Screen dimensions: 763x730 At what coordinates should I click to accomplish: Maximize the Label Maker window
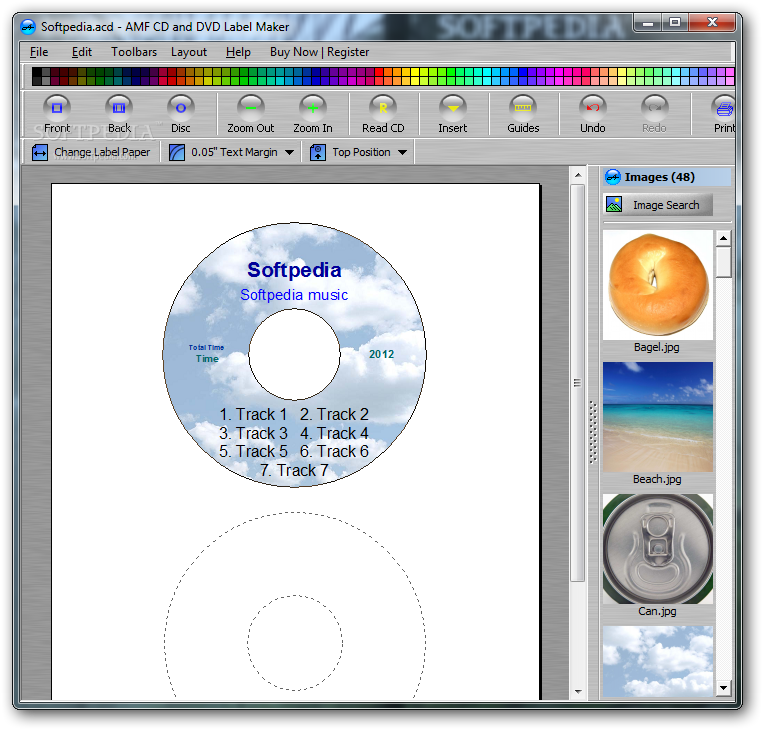point(675,22)
